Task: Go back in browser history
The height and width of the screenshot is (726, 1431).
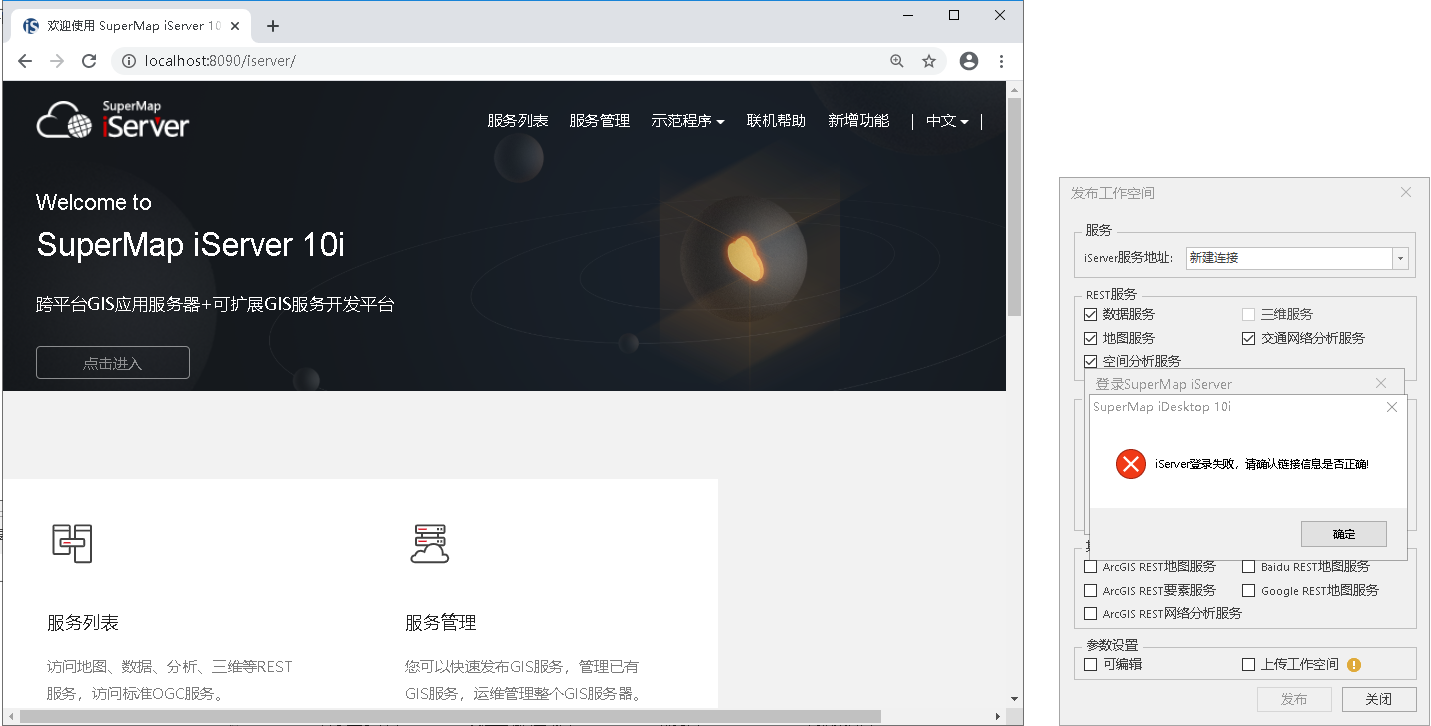Action: [25, 61]
